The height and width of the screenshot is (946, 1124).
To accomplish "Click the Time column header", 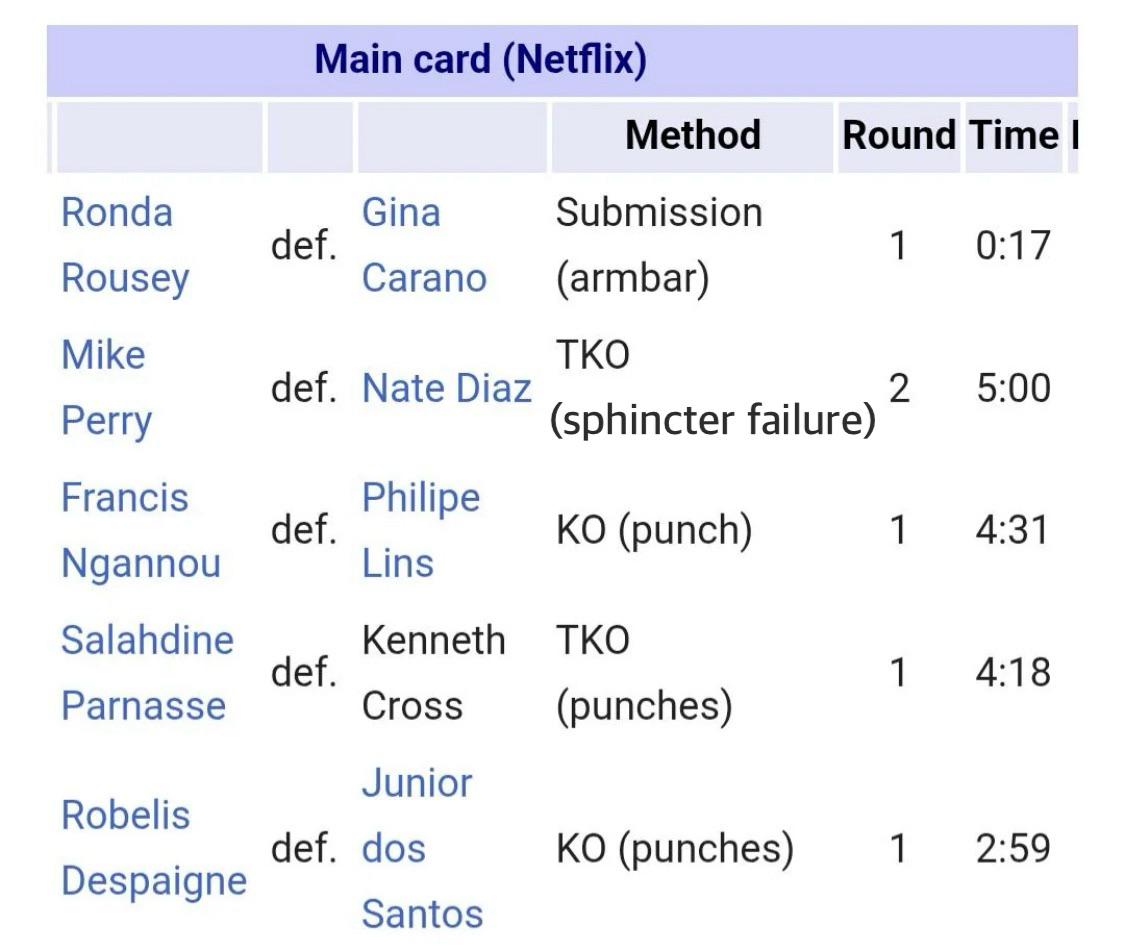I will click(x=1014, y=135).
